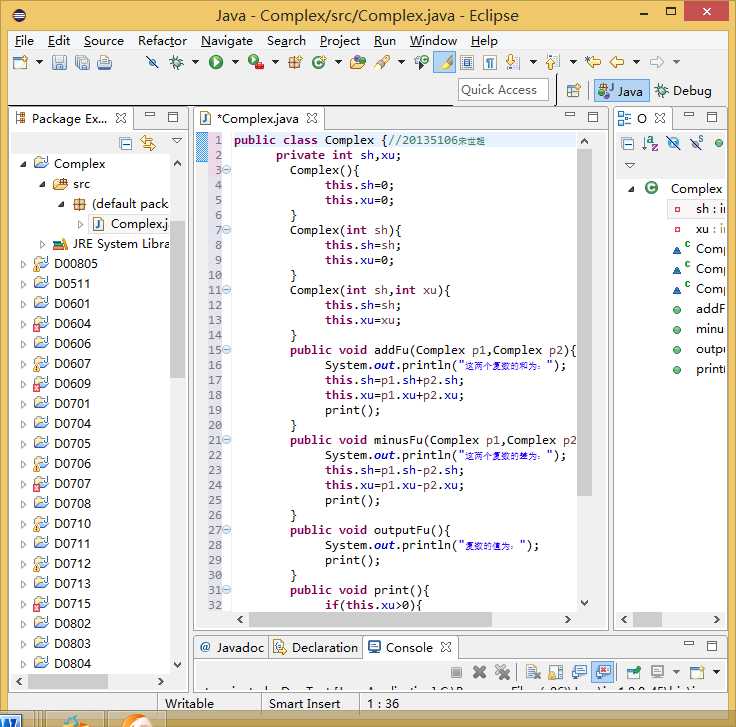
Task: Select Complex.java in Package Explorer
Action: 131,224
